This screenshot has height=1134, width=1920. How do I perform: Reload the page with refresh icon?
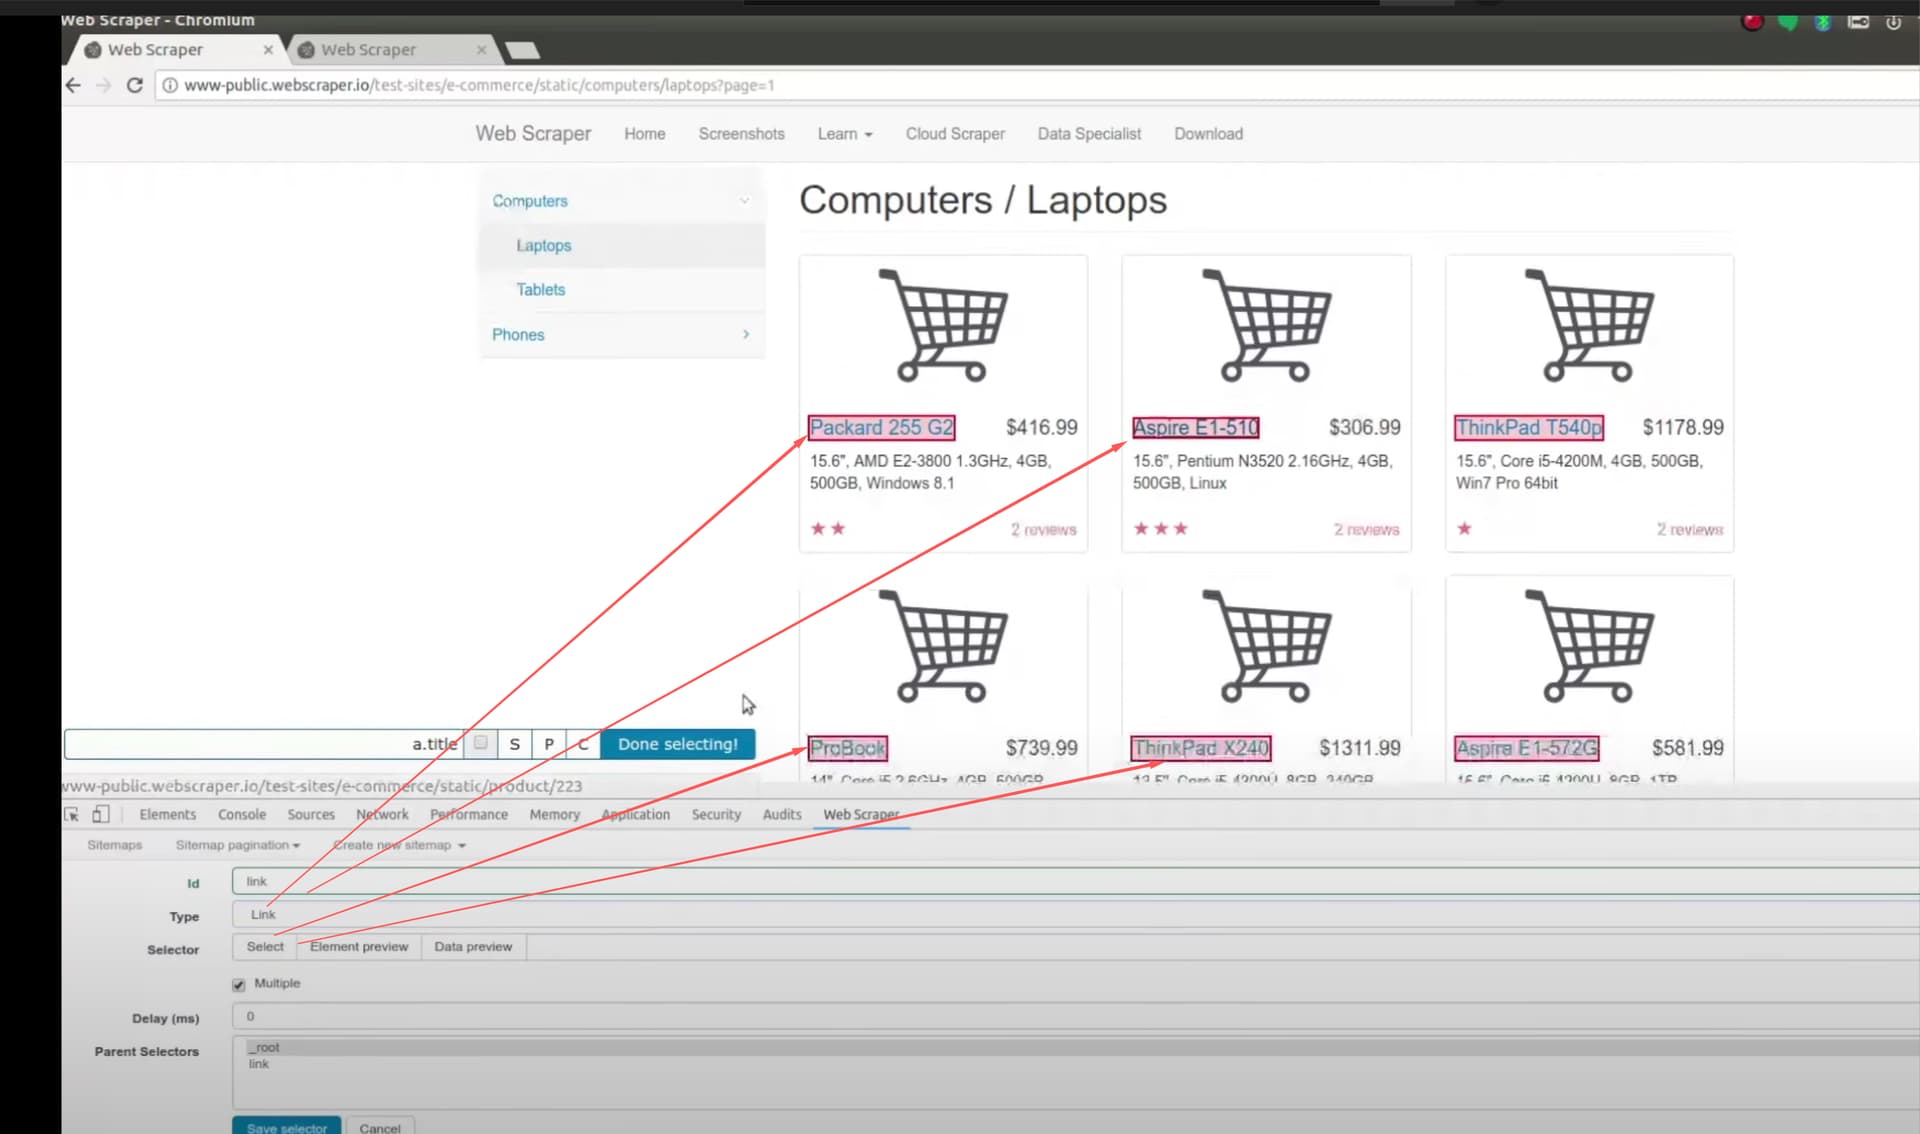coord(135,85)
